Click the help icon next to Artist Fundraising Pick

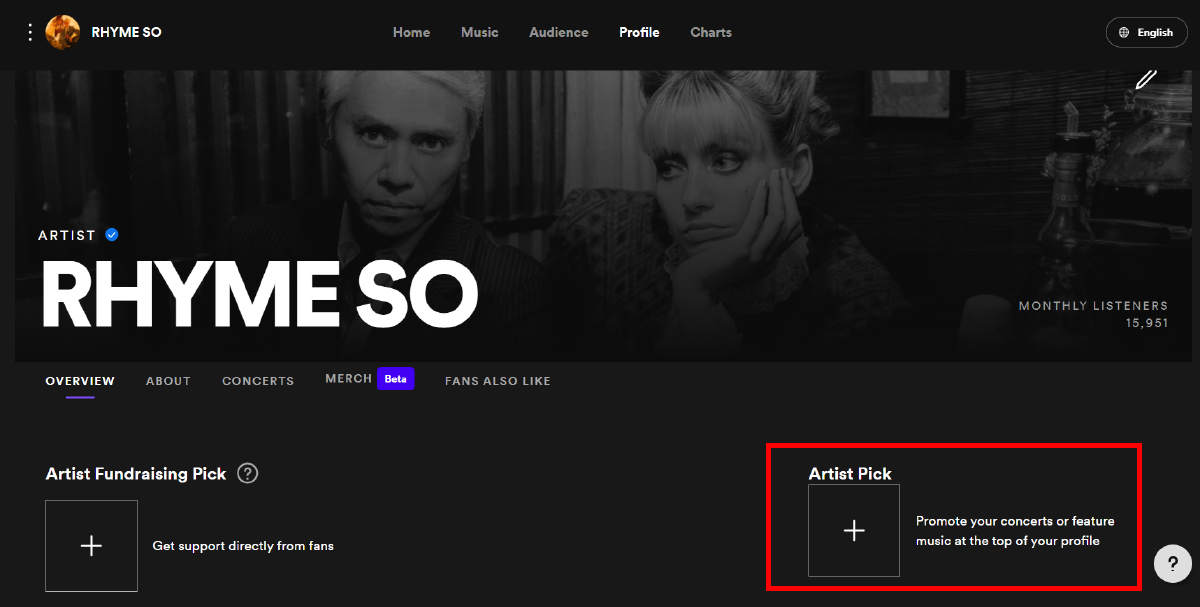248,473
